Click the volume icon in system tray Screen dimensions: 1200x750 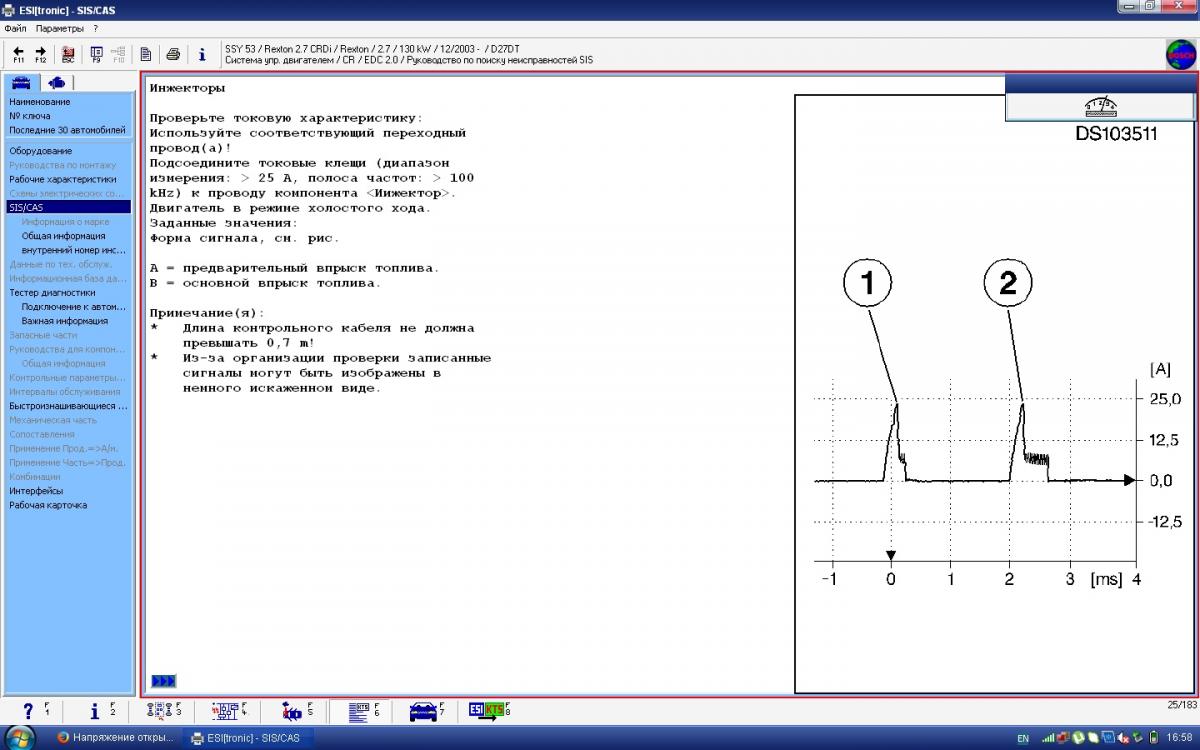[1124, 738]
